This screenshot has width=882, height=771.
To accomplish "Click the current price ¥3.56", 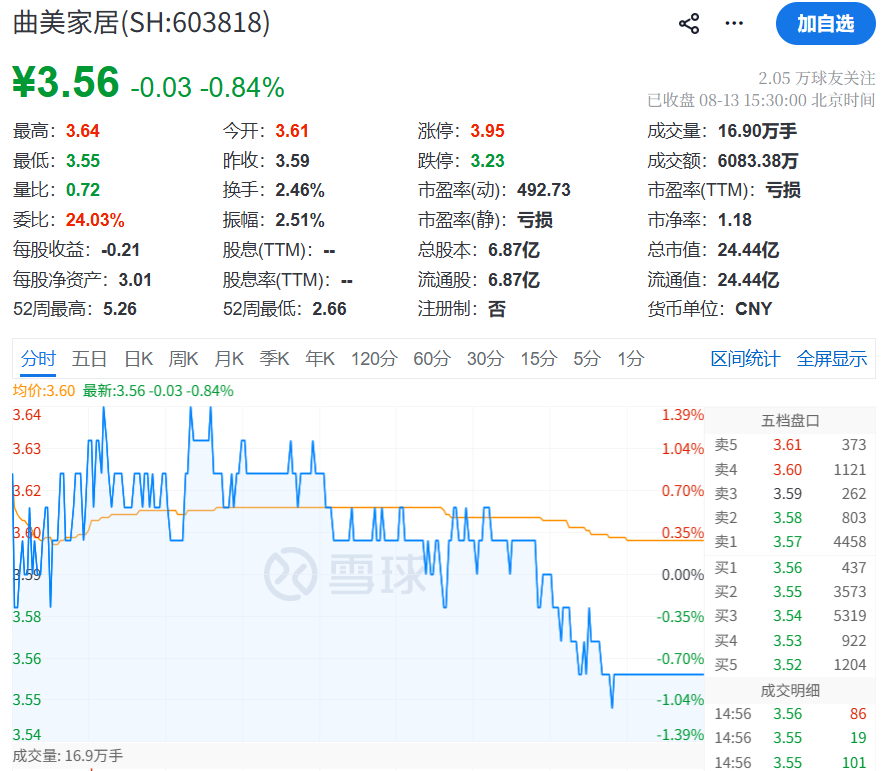I will 66,82.
